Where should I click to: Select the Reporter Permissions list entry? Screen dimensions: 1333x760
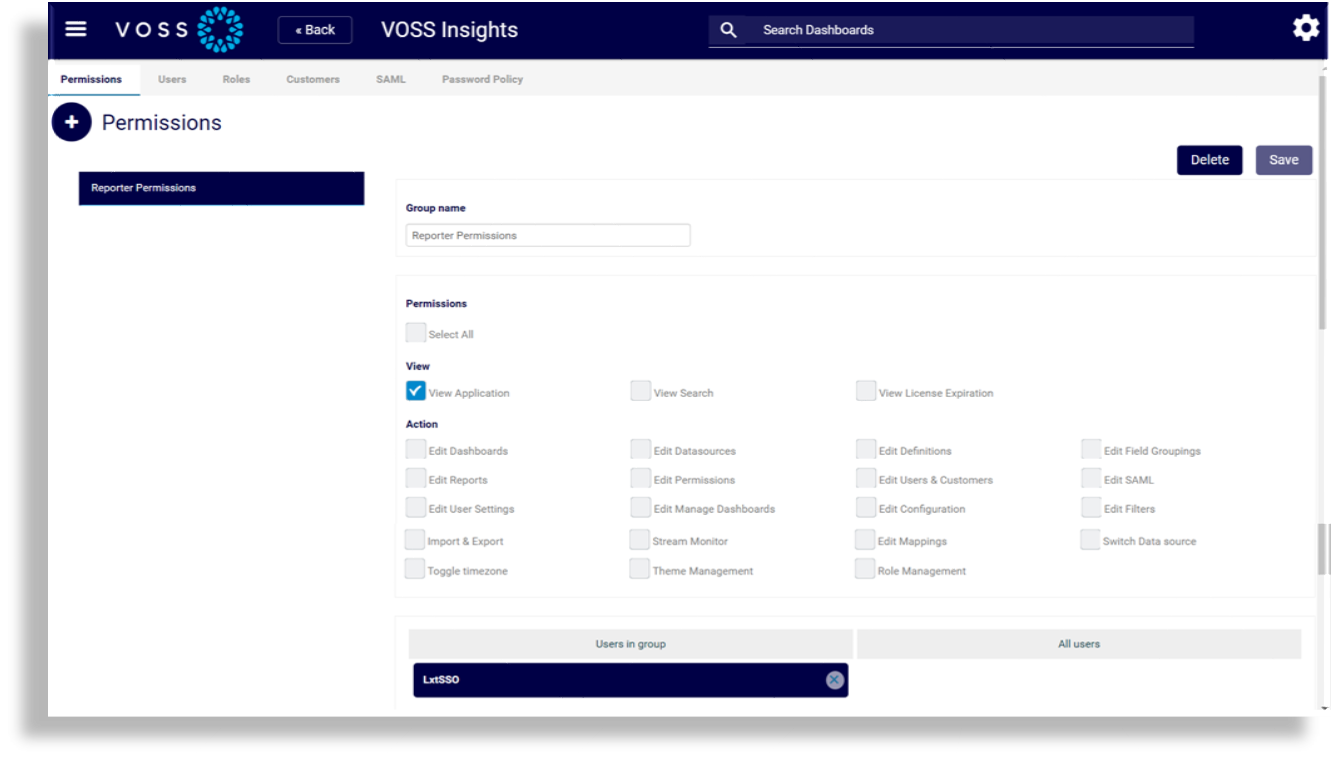(x=220, y=187)
